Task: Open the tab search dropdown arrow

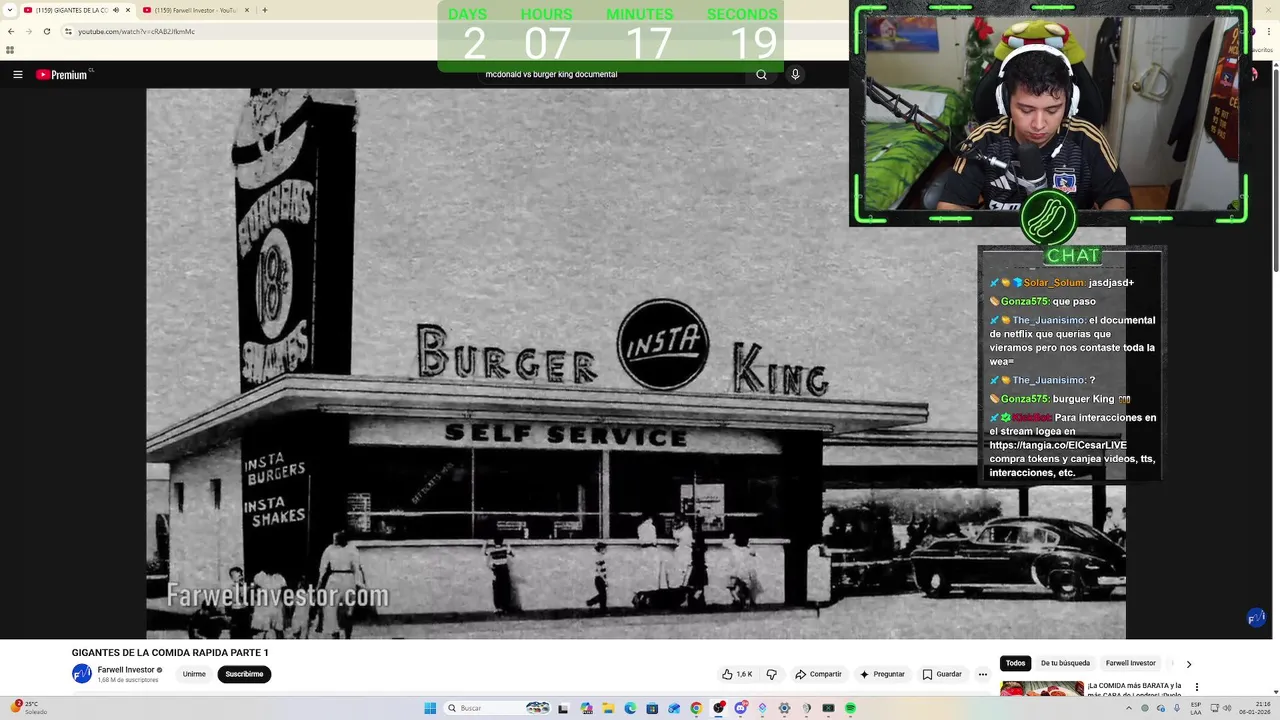Action: pos(10,10)
